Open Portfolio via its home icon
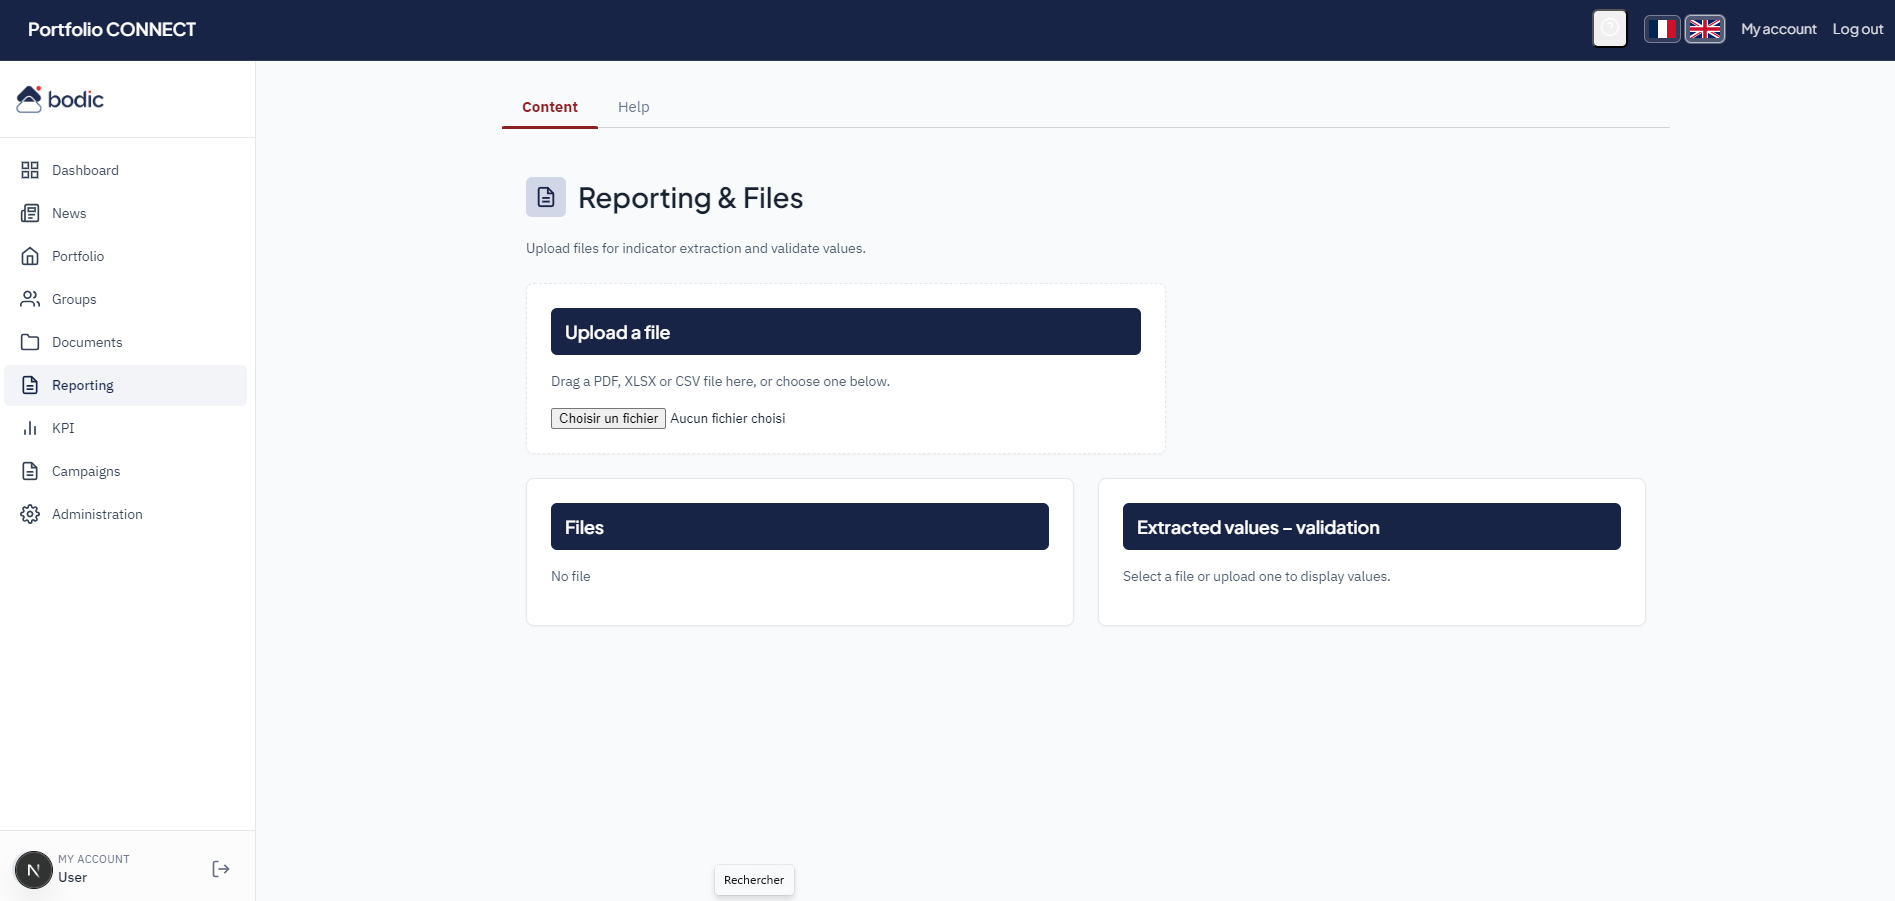The image size is (1895, 901). click(x=30, y=256)
